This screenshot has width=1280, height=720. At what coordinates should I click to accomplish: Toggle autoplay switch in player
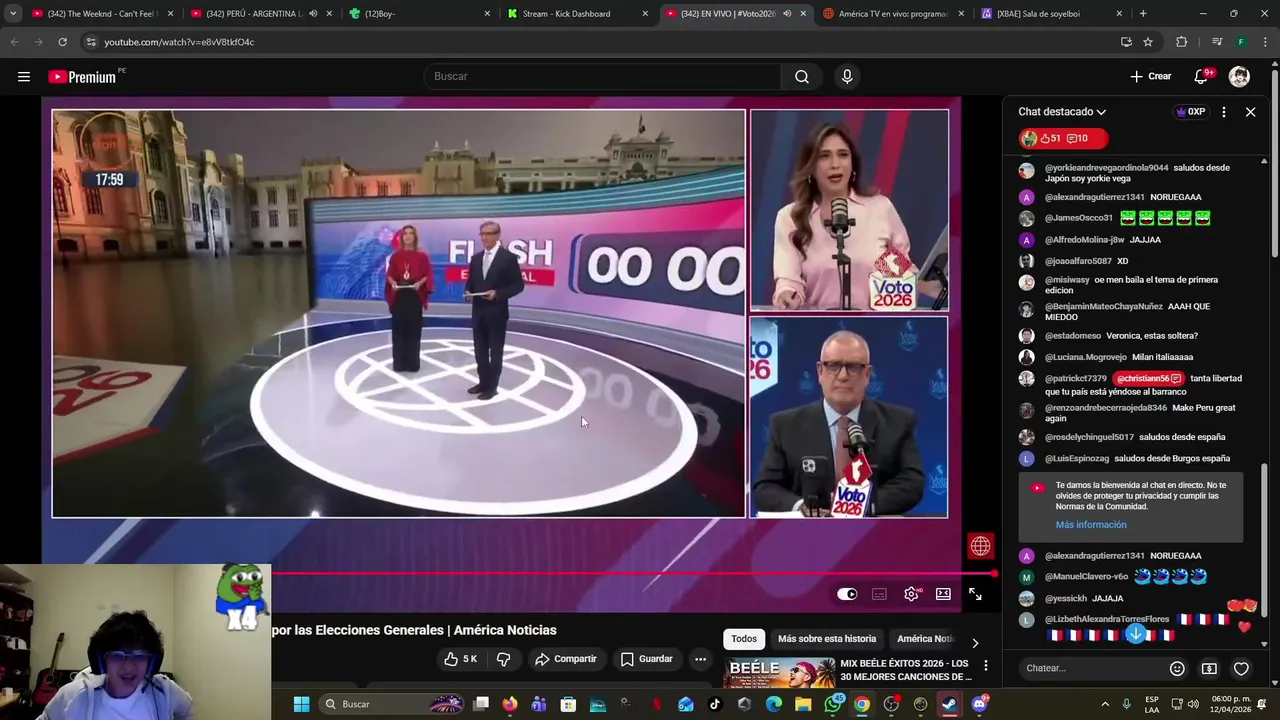pos(847,594)
